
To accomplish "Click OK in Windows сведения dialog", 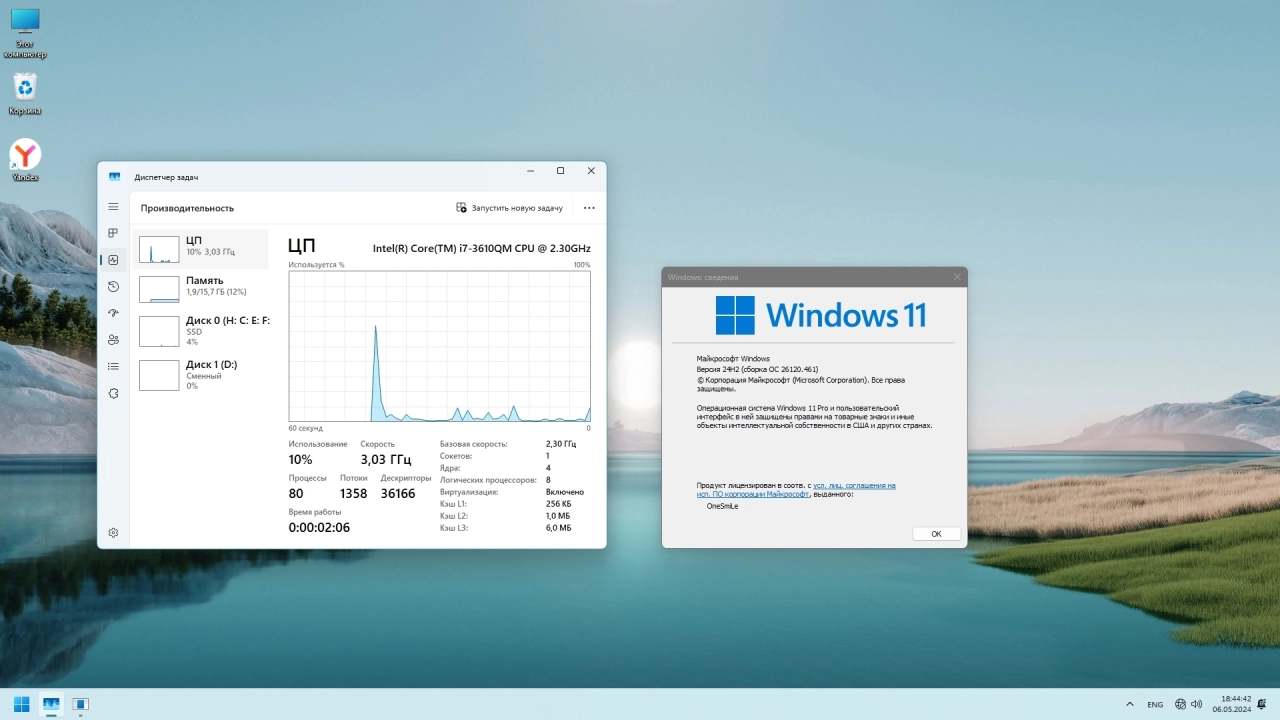I will (936, 534).
